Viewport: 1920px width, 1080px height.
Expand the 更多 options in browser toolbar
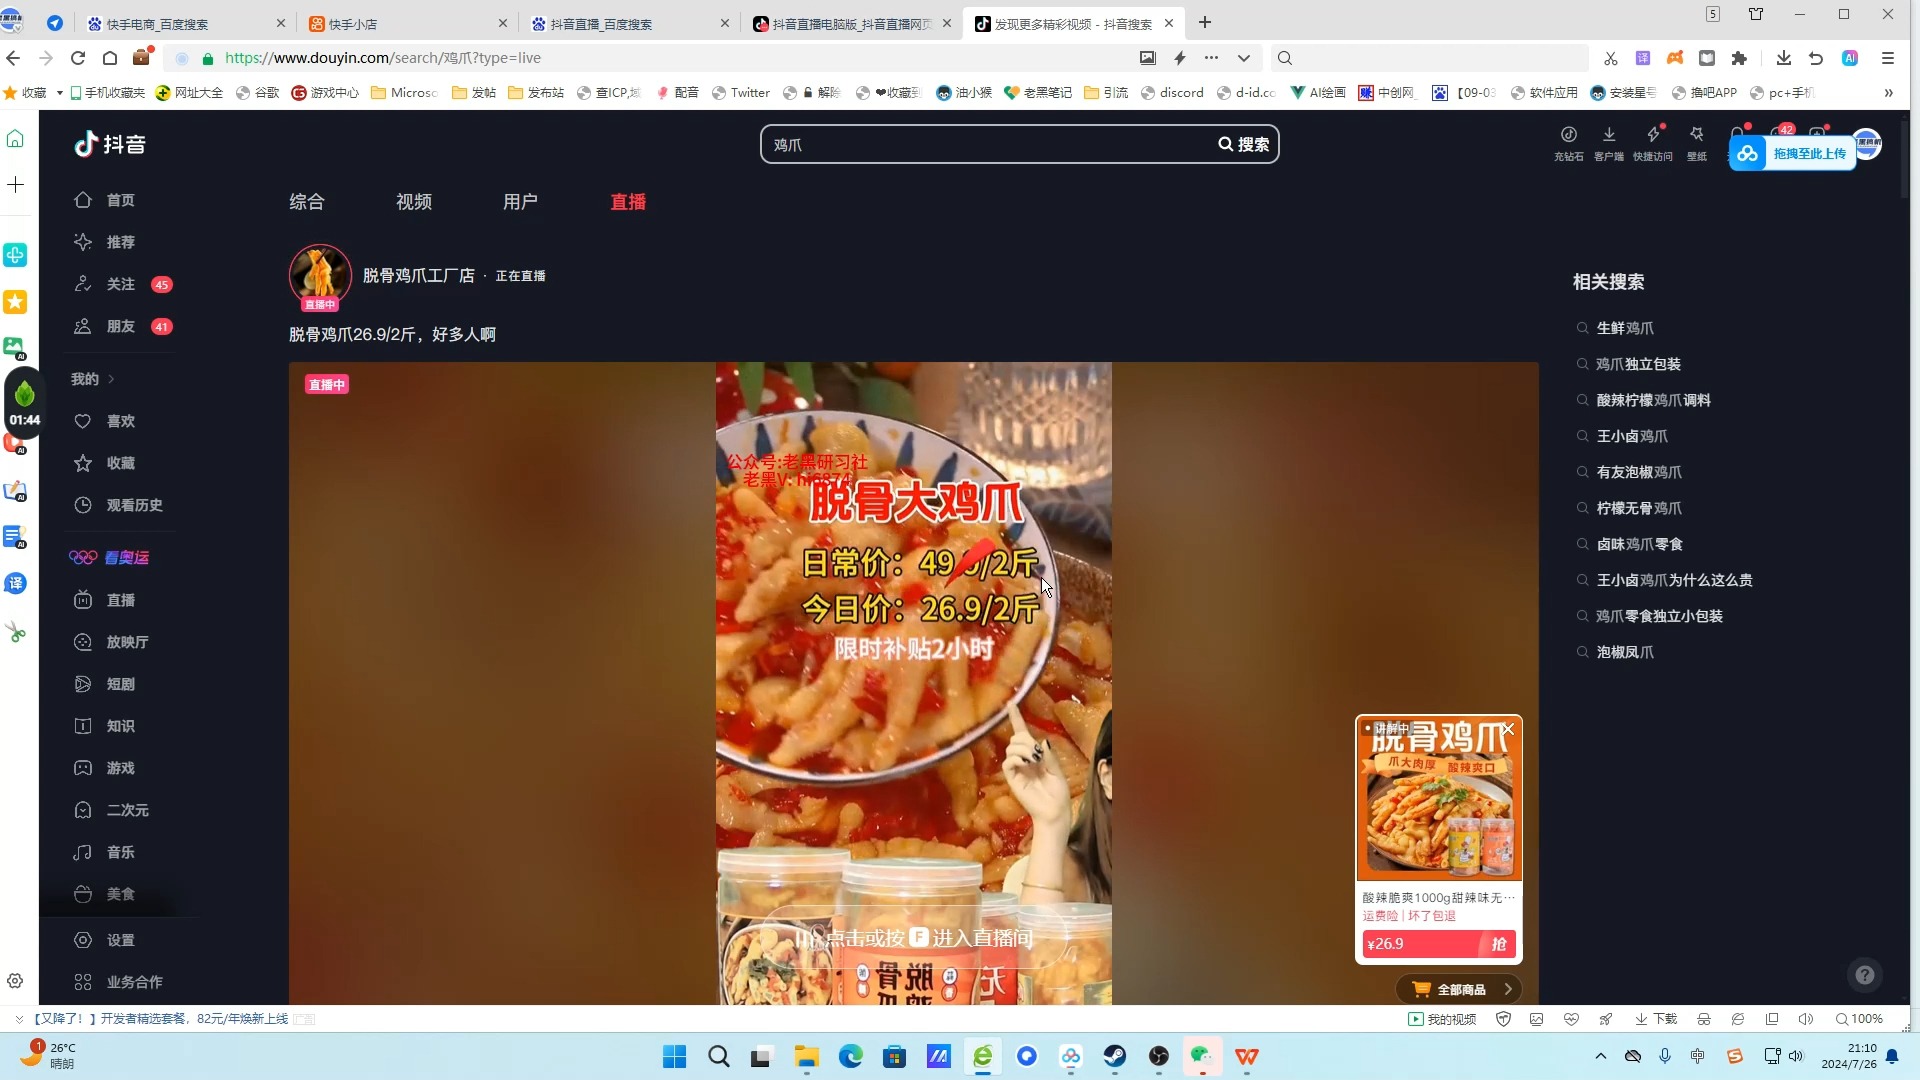click(x=1215, y=58)
